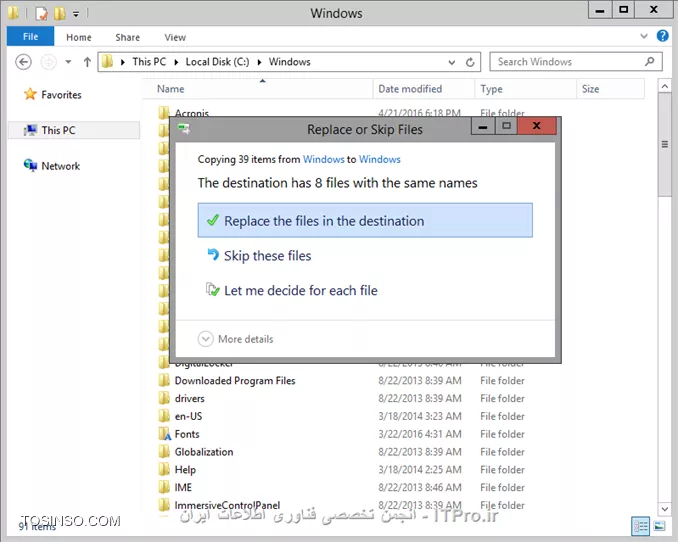
Task: Choose Skip these files option
Action: click(267, 256)
